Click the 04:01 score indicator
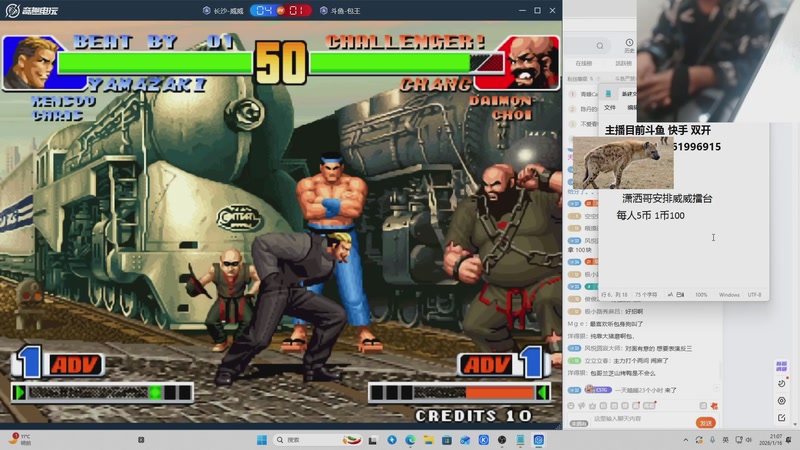This screenshot has width=800, height=450. pos(281,10)
